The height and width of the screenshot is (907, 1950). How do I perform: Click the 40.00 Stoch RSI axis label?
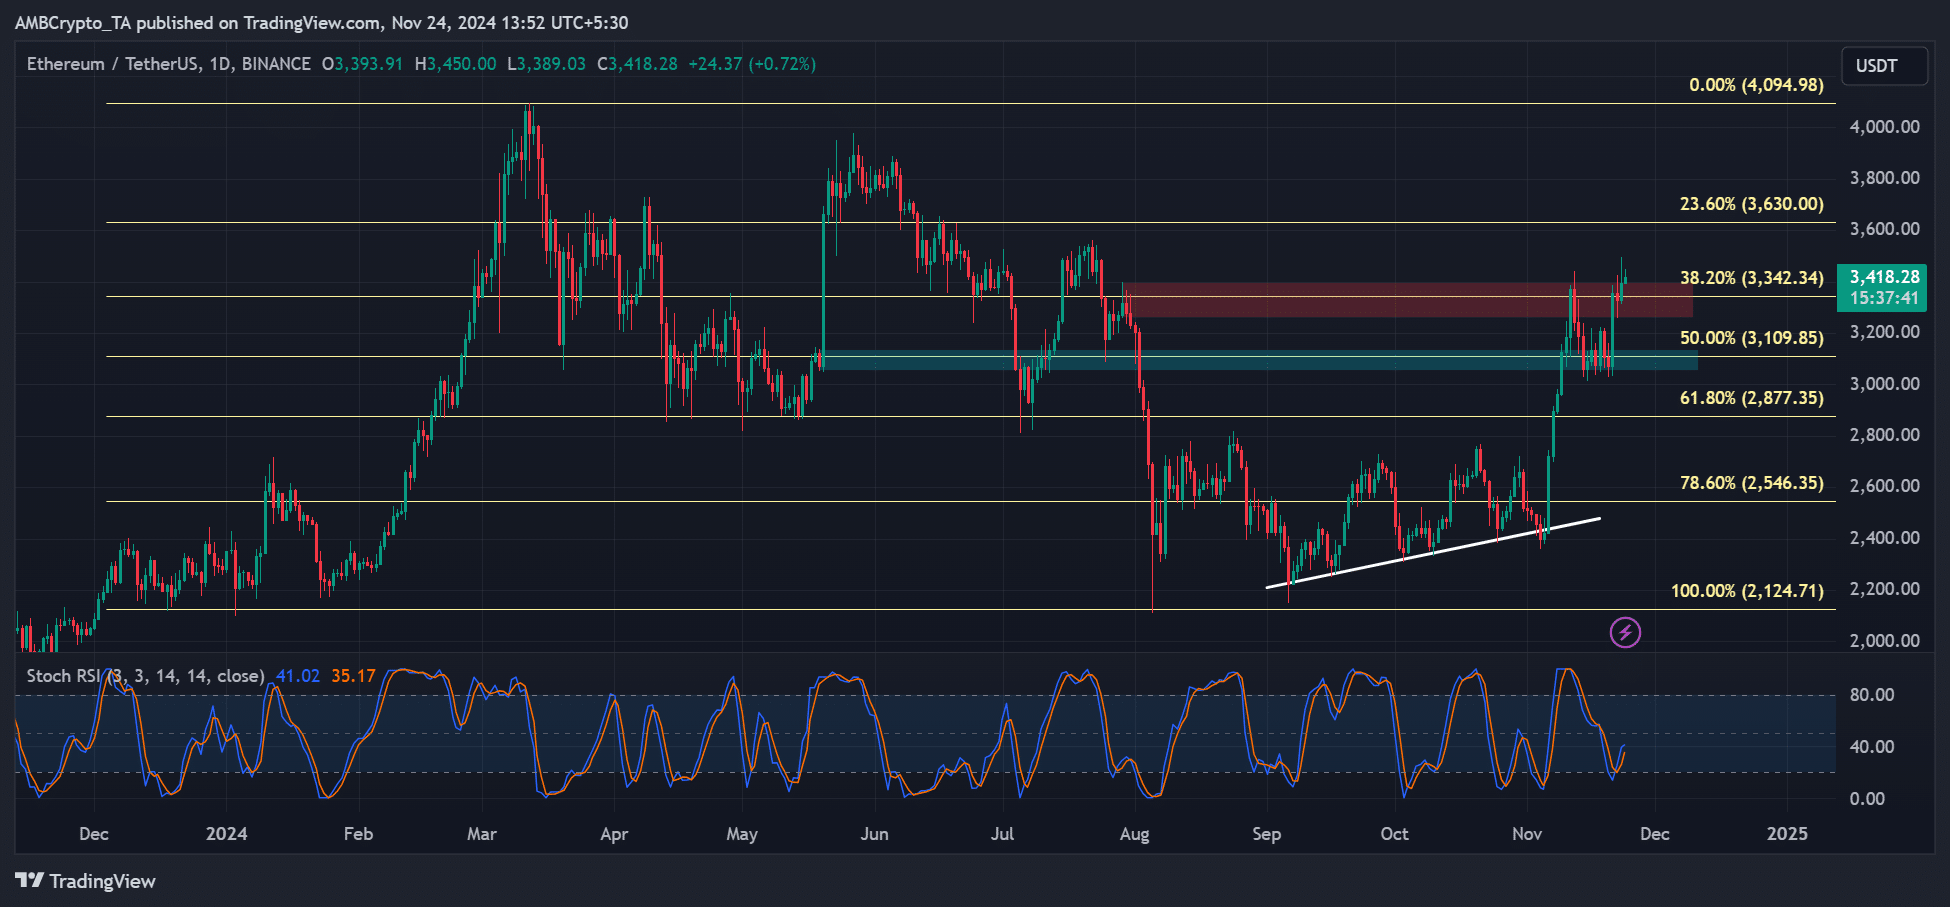pos(1872,747)
